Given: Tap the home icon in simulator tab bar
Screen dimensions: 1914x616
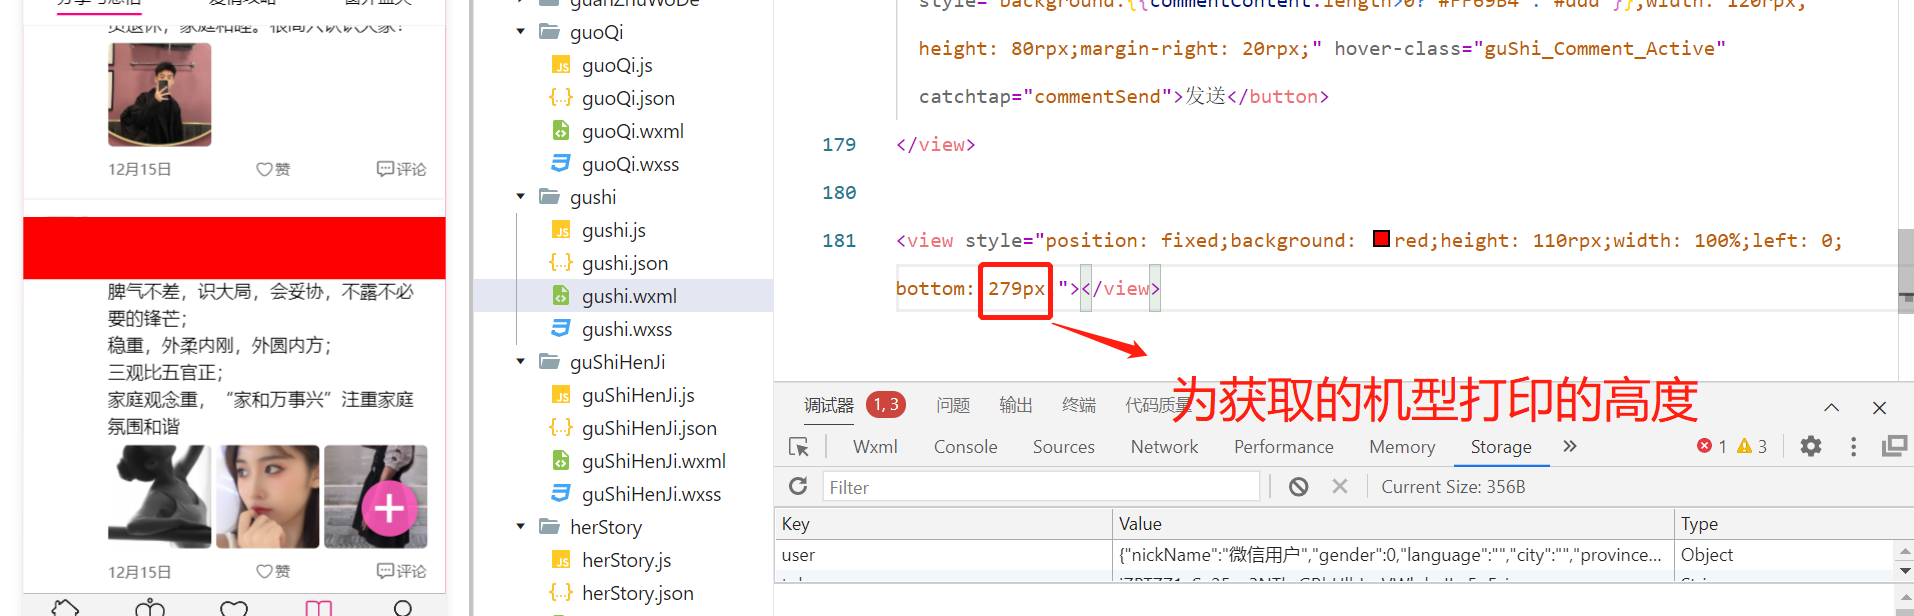Looking at the screenshot, I should point(65,607).
